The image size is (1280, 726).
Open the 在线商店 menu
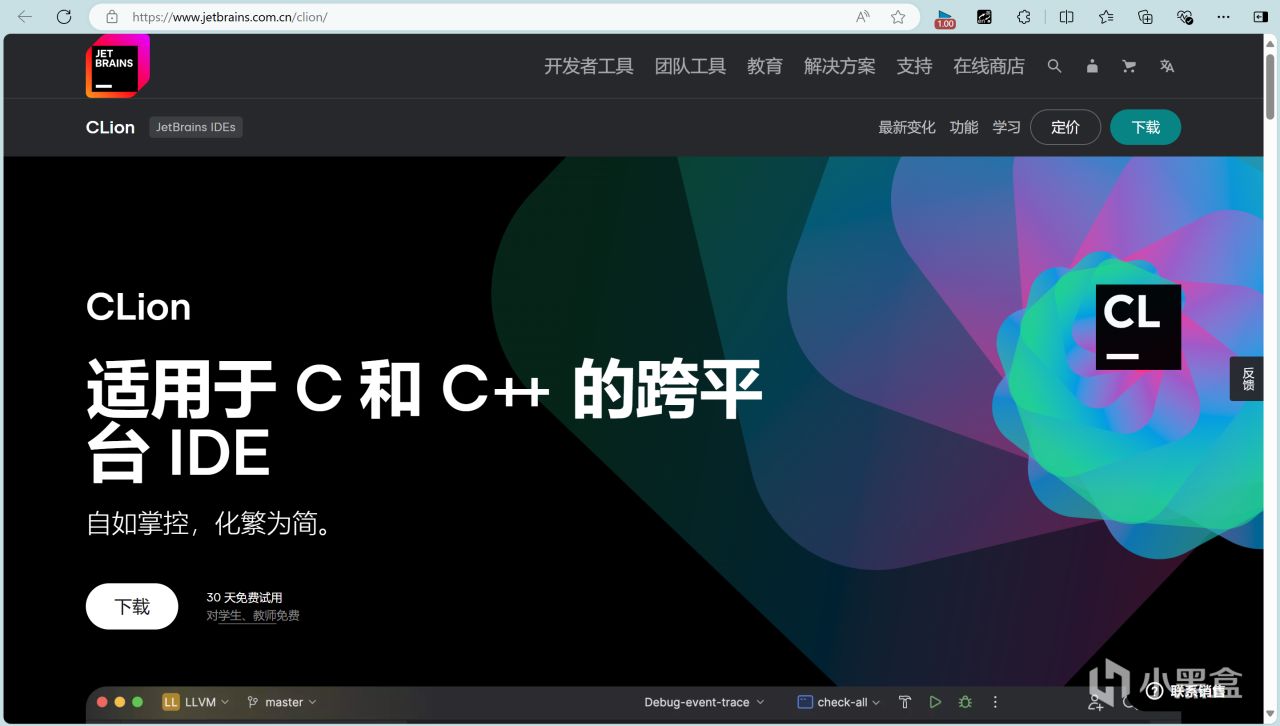point(989,66)
